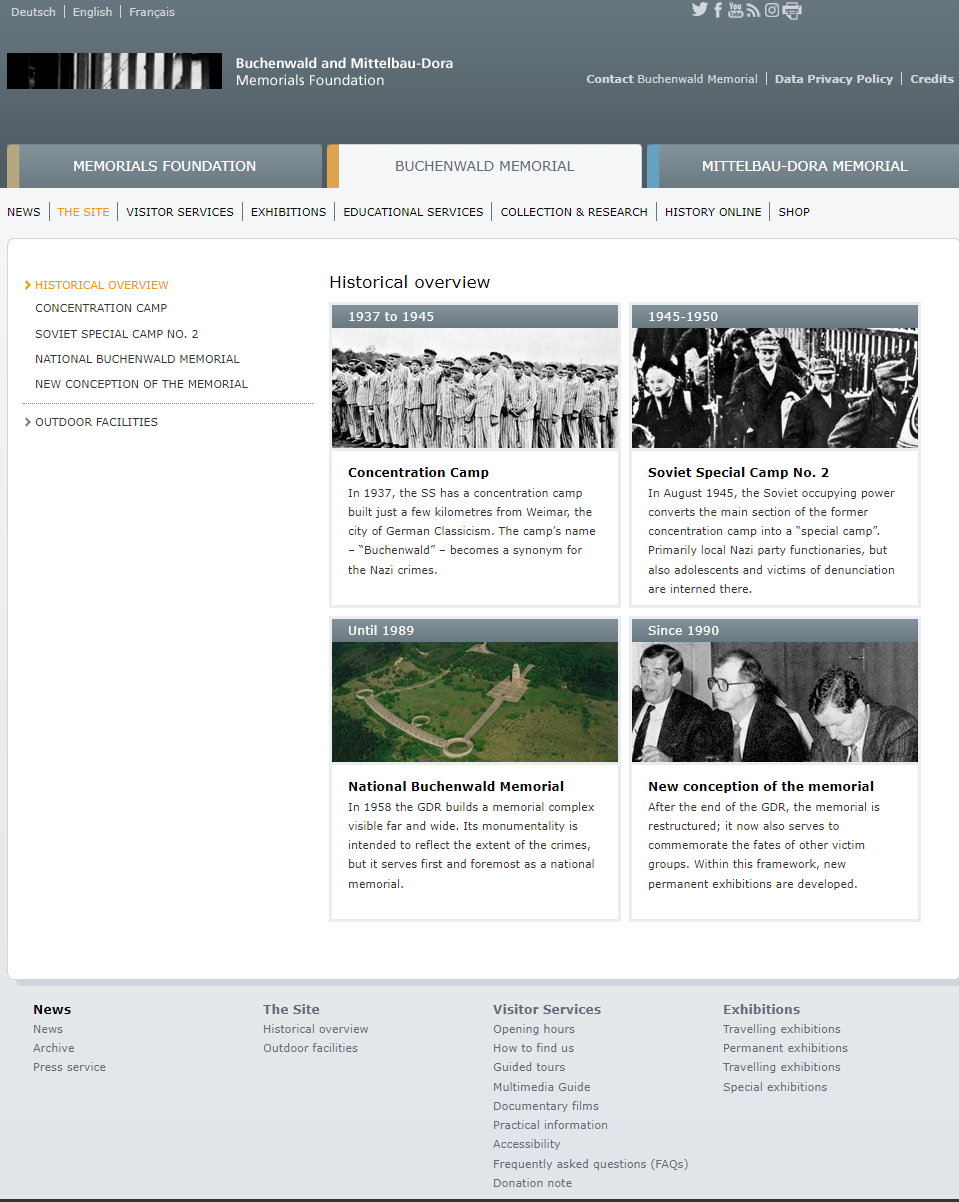Open Archive in the footer
The height and width of the screenshot is (1202, 959).
tap(54, 1048)
